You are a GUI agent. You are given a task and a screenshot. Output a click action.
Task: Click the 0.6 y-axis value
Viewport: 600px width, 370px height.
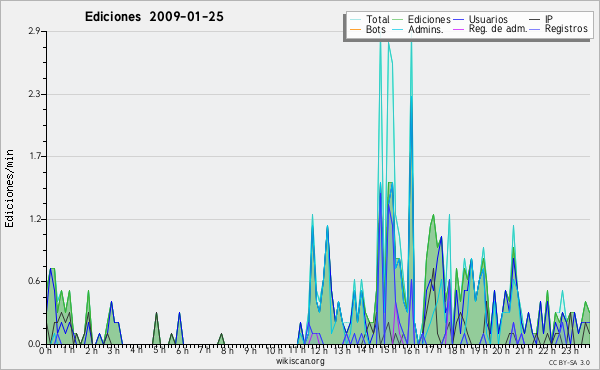tap(34, 281)
